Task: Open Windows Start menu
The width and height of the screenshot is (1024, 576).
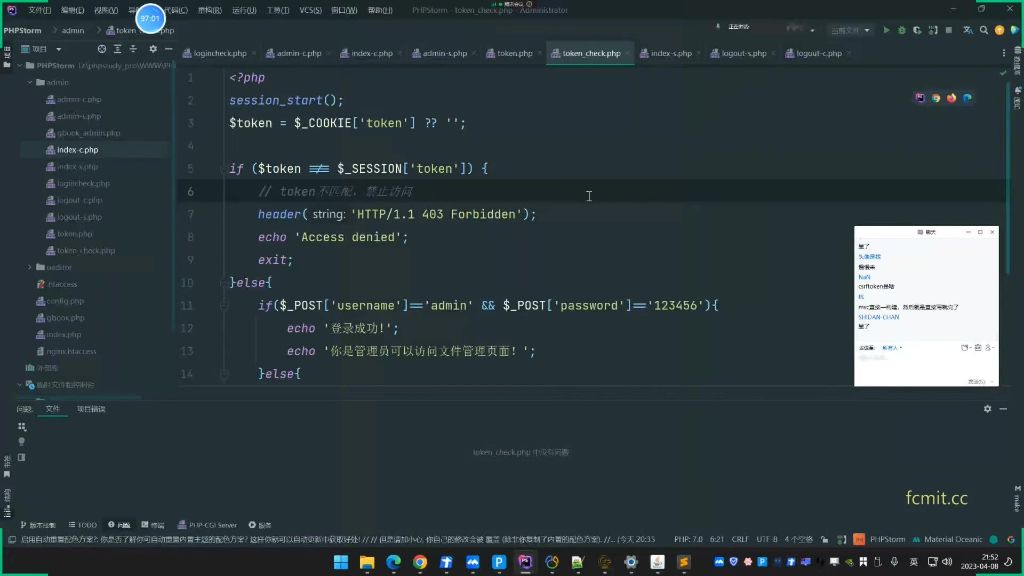Action: [x=341, y=562]
